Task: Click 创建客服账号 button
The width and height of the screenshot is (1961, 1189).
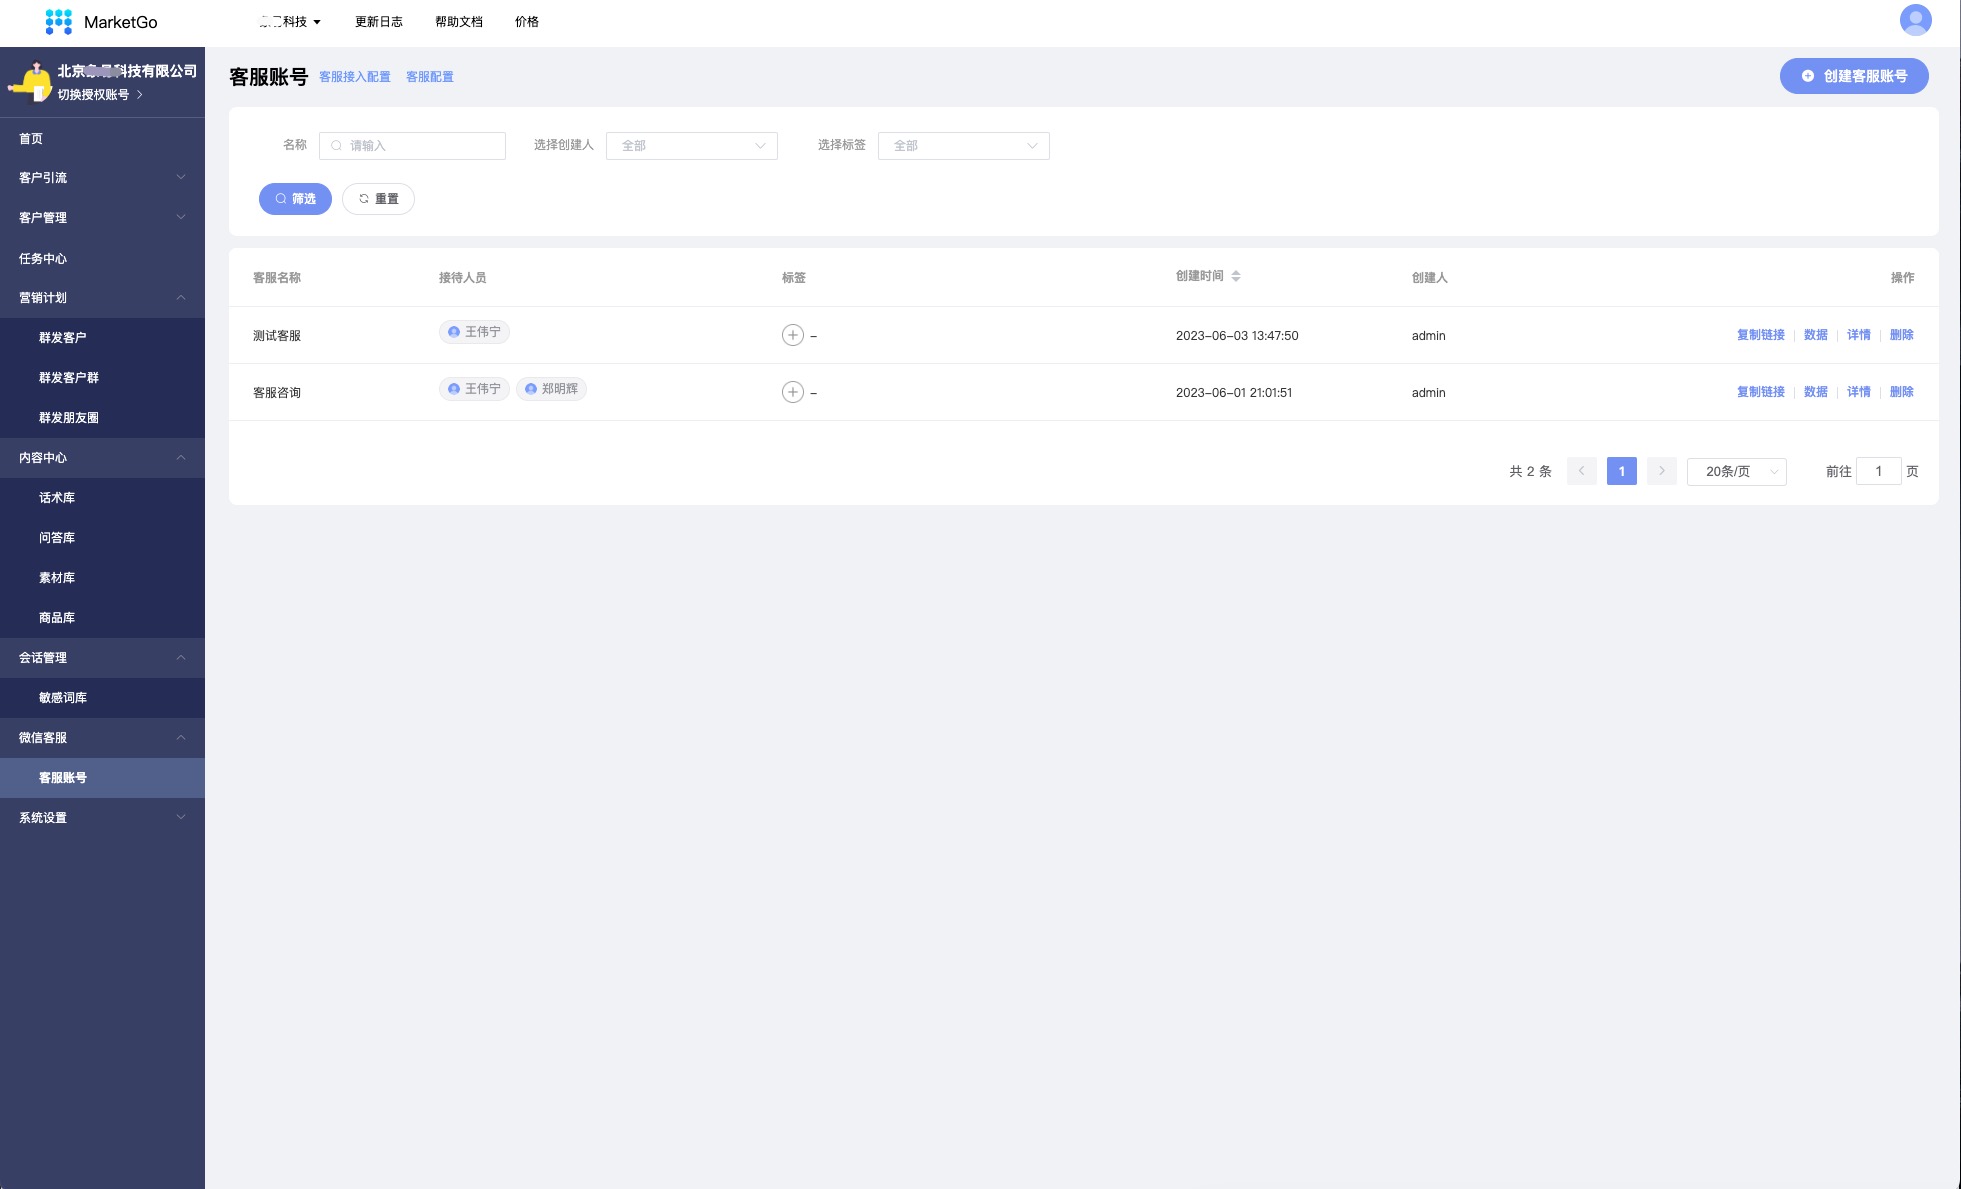Action: [1853, 76]
